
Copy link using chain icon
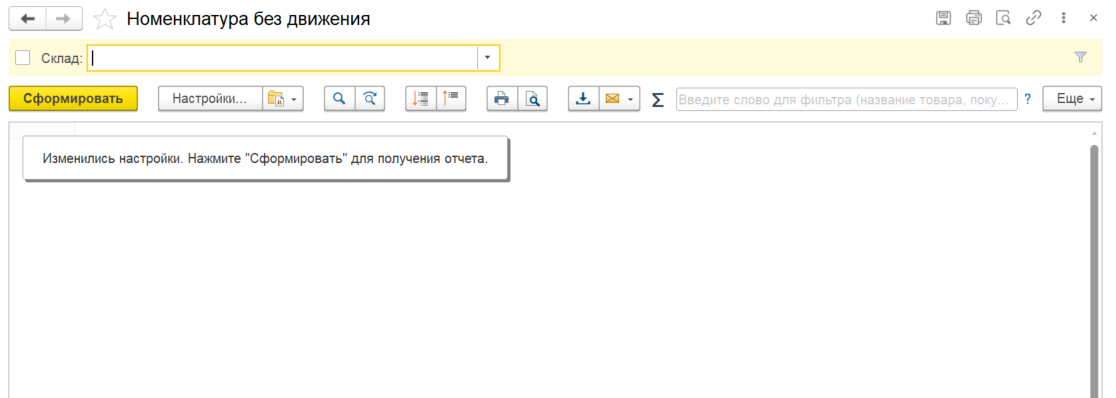point(1033,19)
